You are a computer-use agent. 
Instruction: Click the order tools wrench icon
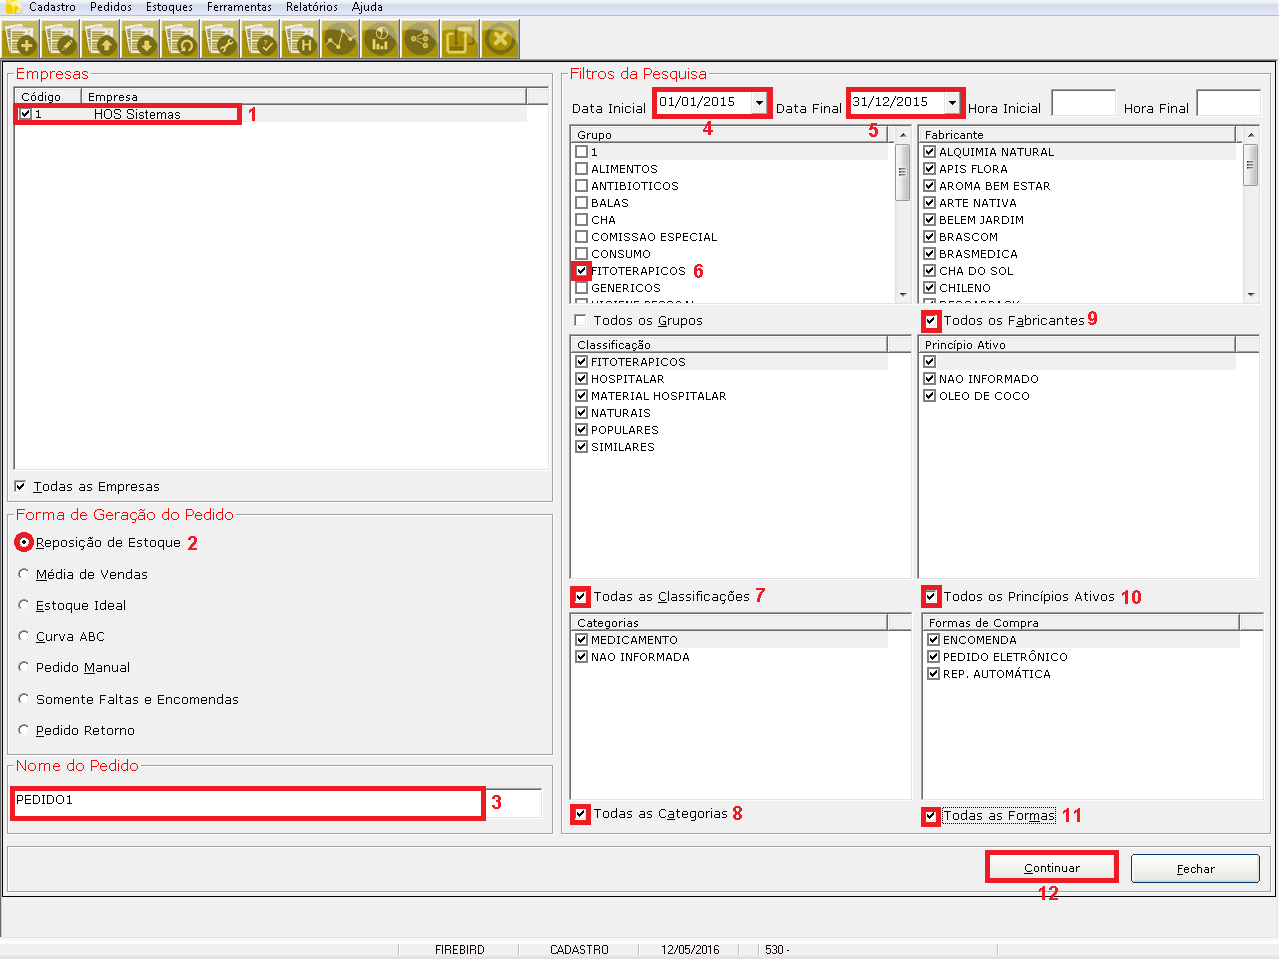pos(221,41)
